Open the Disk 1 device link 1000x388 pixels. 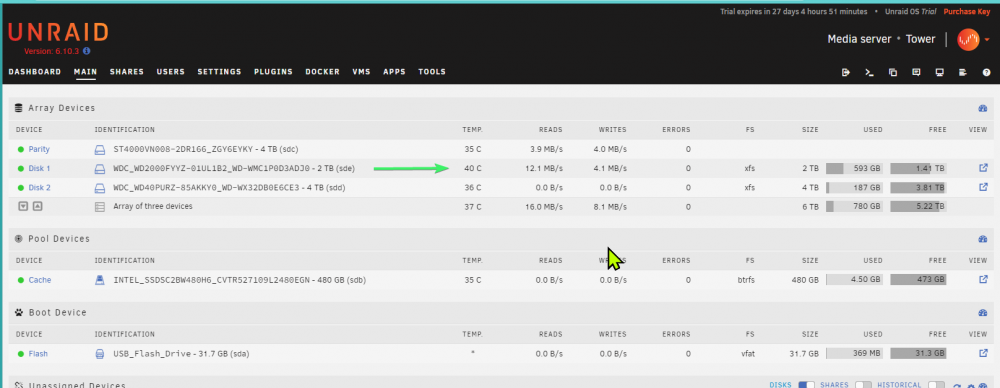tap(40, 168)
